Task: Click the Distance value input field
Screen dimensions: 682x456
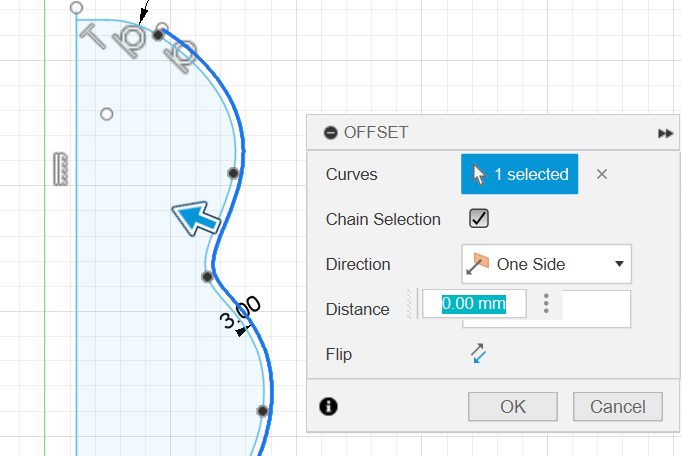Action: pyautogui.click(x=474, y=304)
